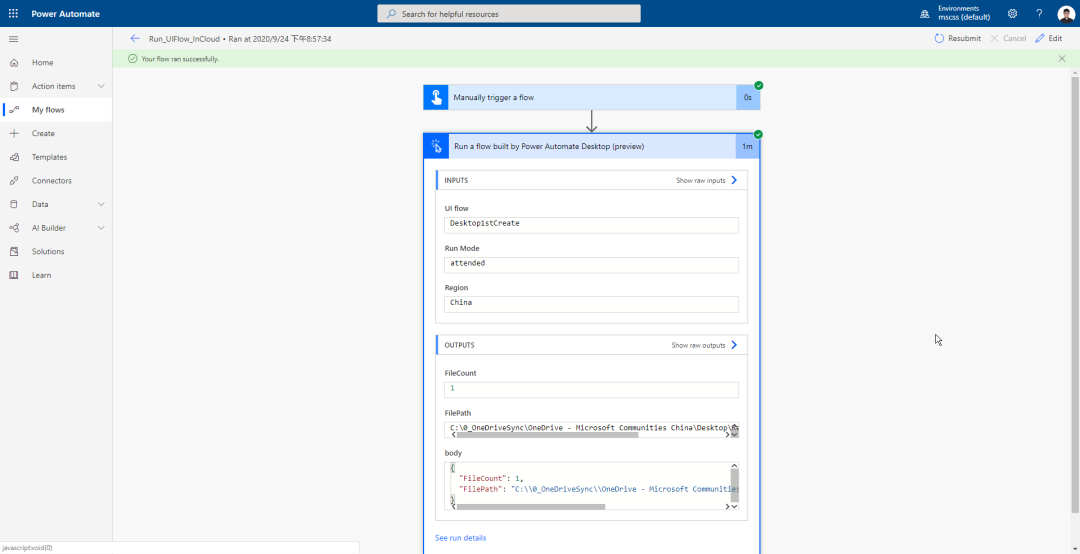1080x554 pixels.
Task: Dismiss the success notification banner
Action: pos(1062,59)
